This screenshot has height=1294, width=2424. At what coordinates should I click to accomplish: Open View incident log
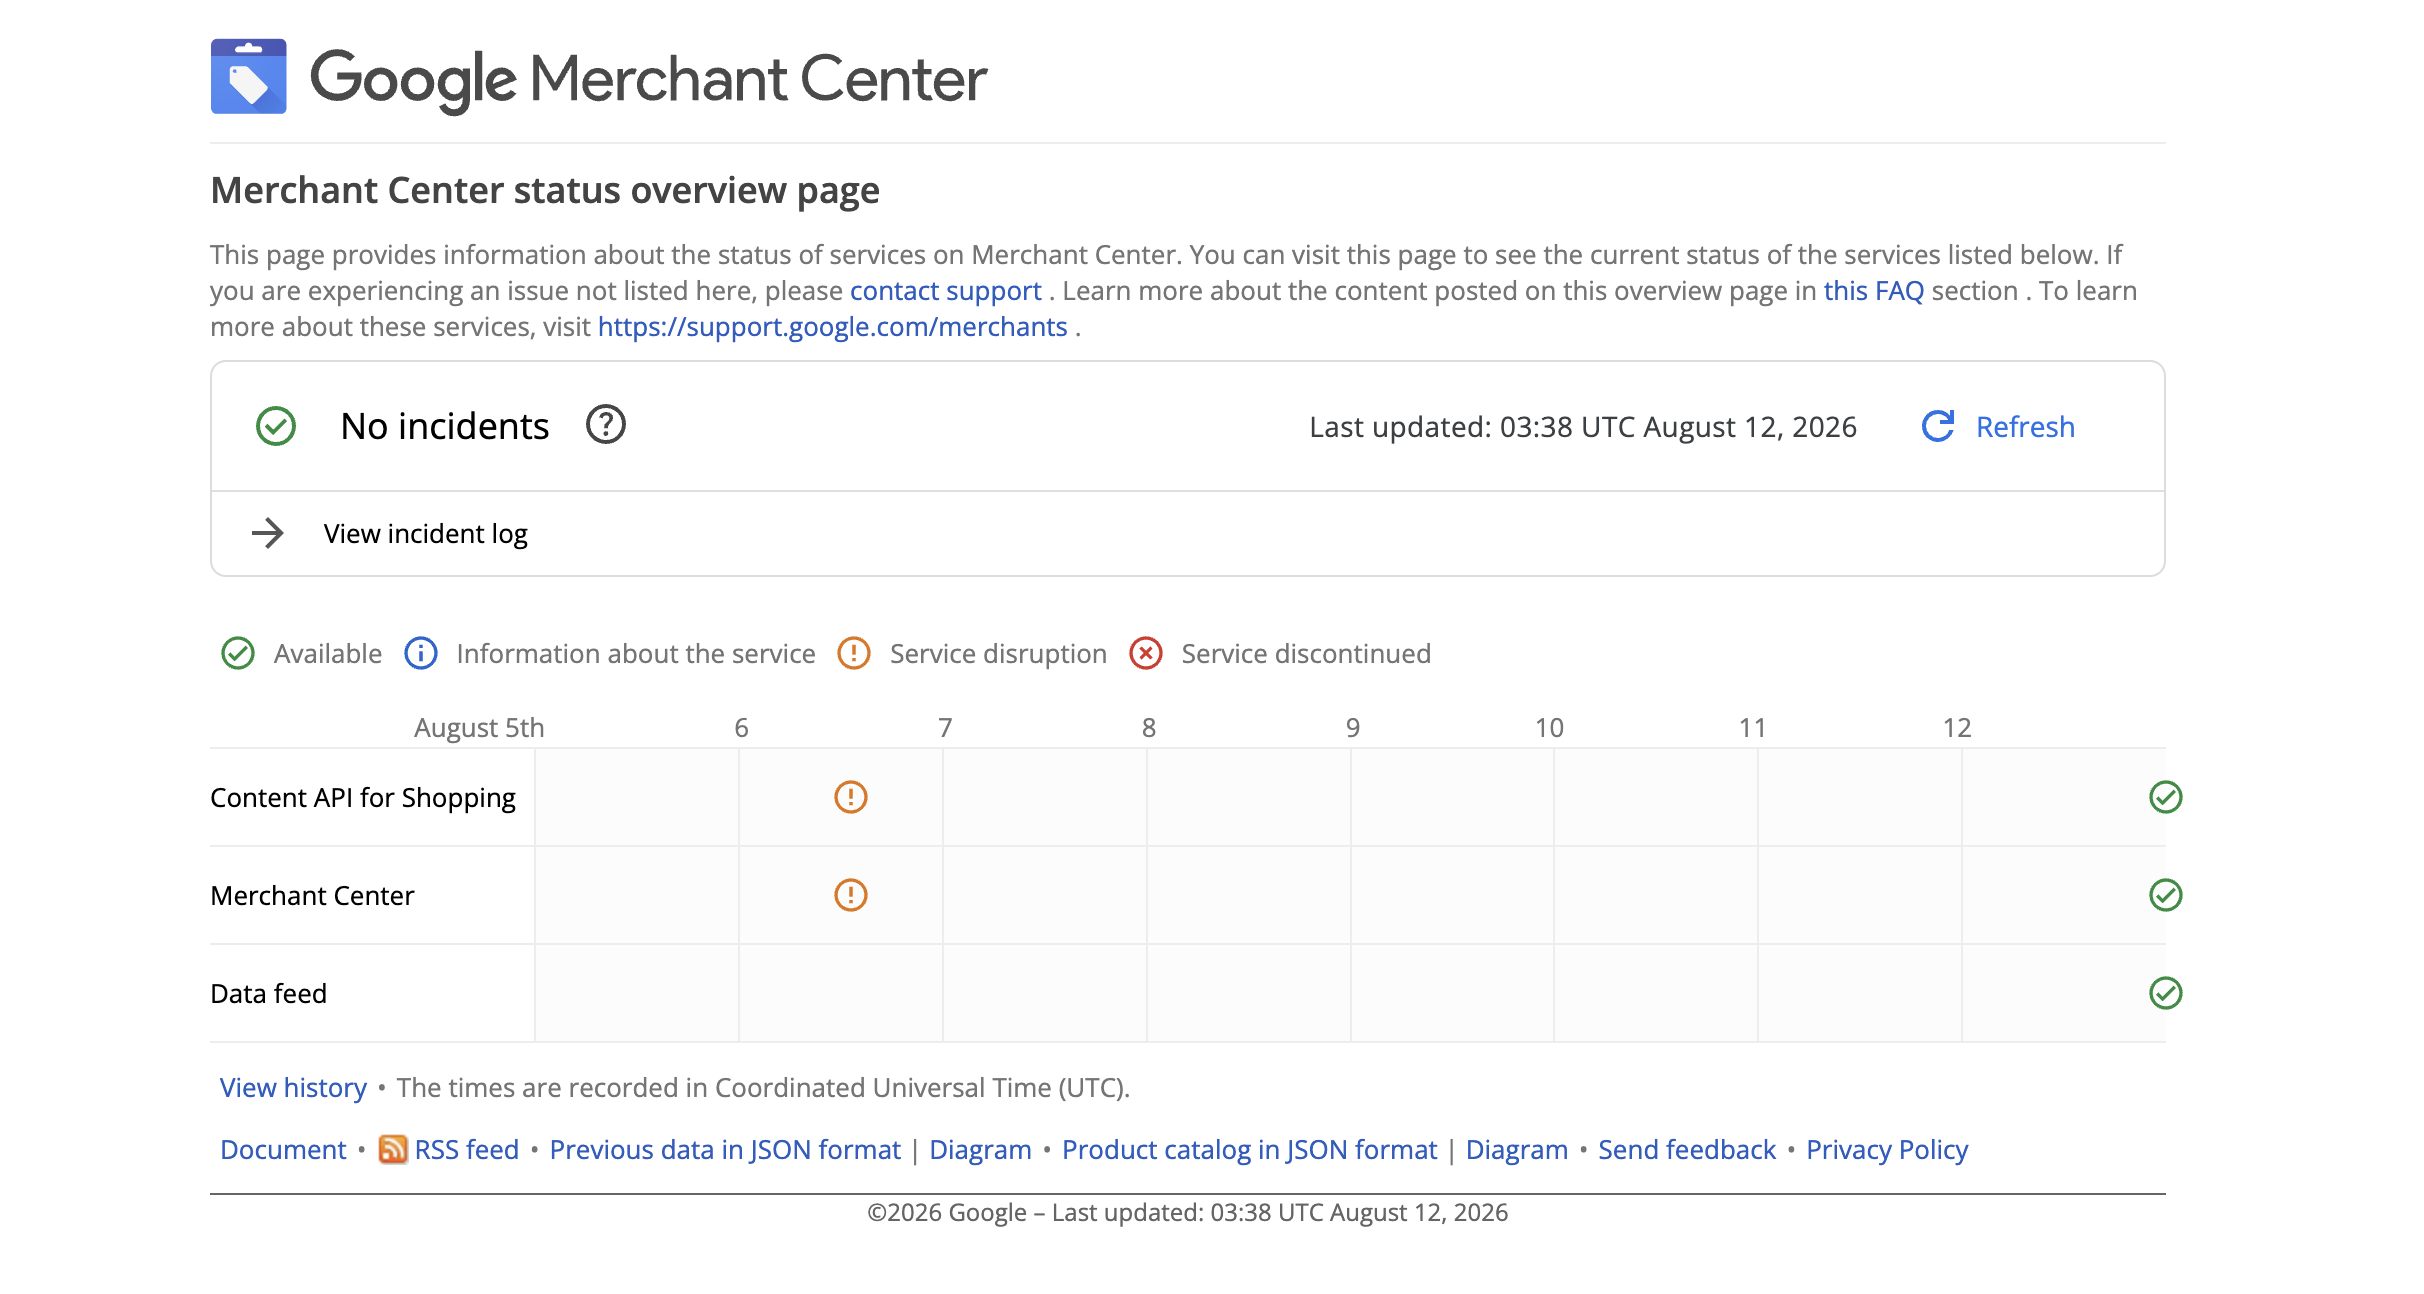(426, 534)
